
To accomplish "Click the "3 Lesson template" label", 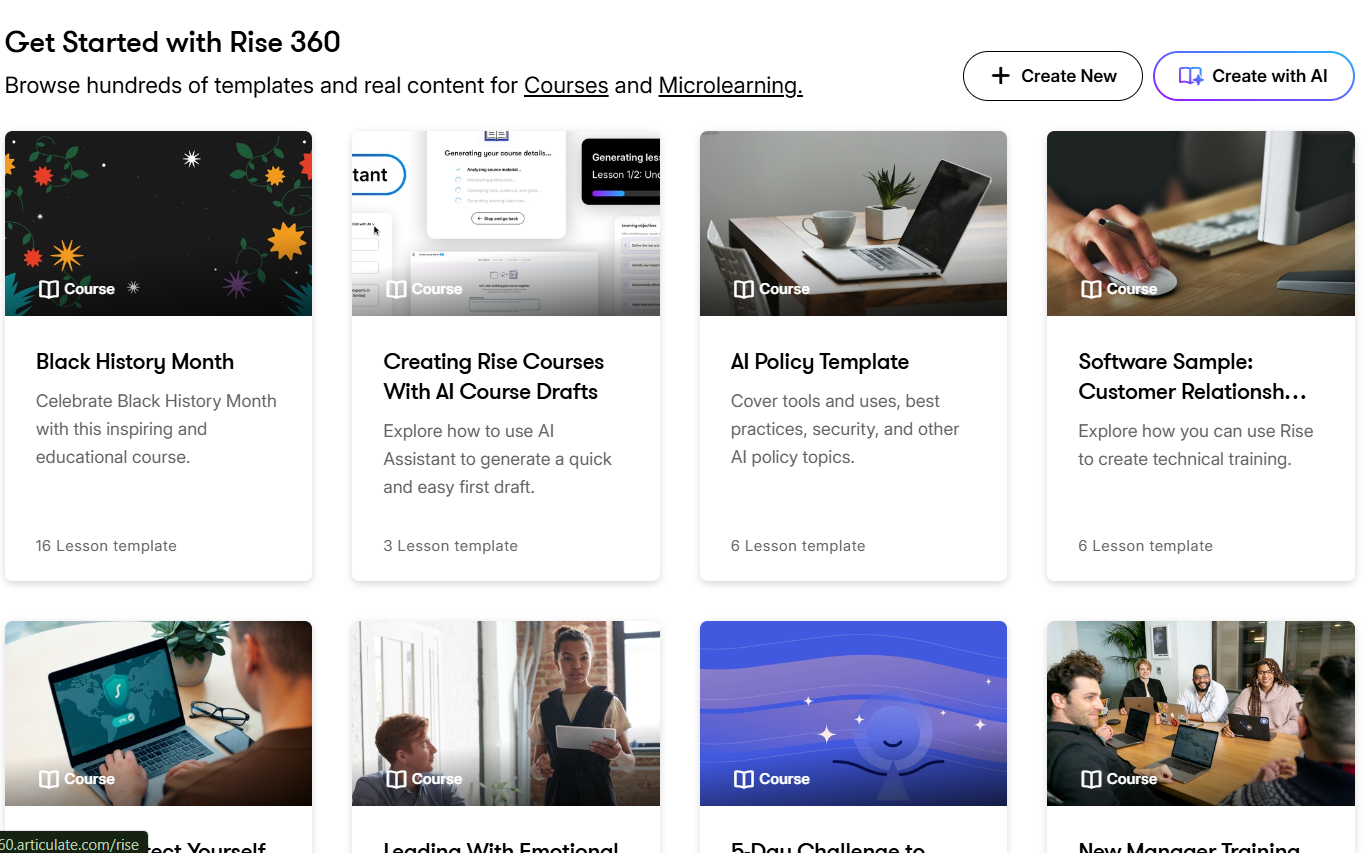I will 451,546.
